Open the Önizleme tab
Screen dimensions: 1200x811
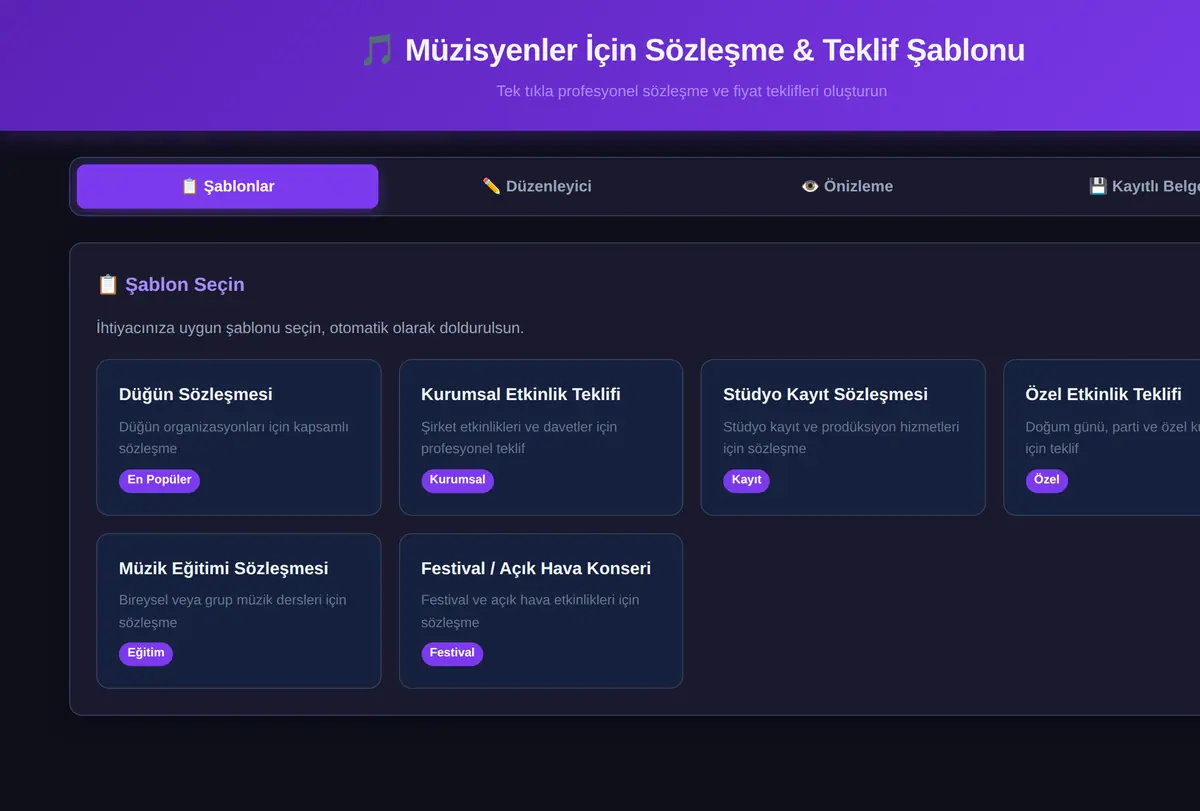pos(847,186)
